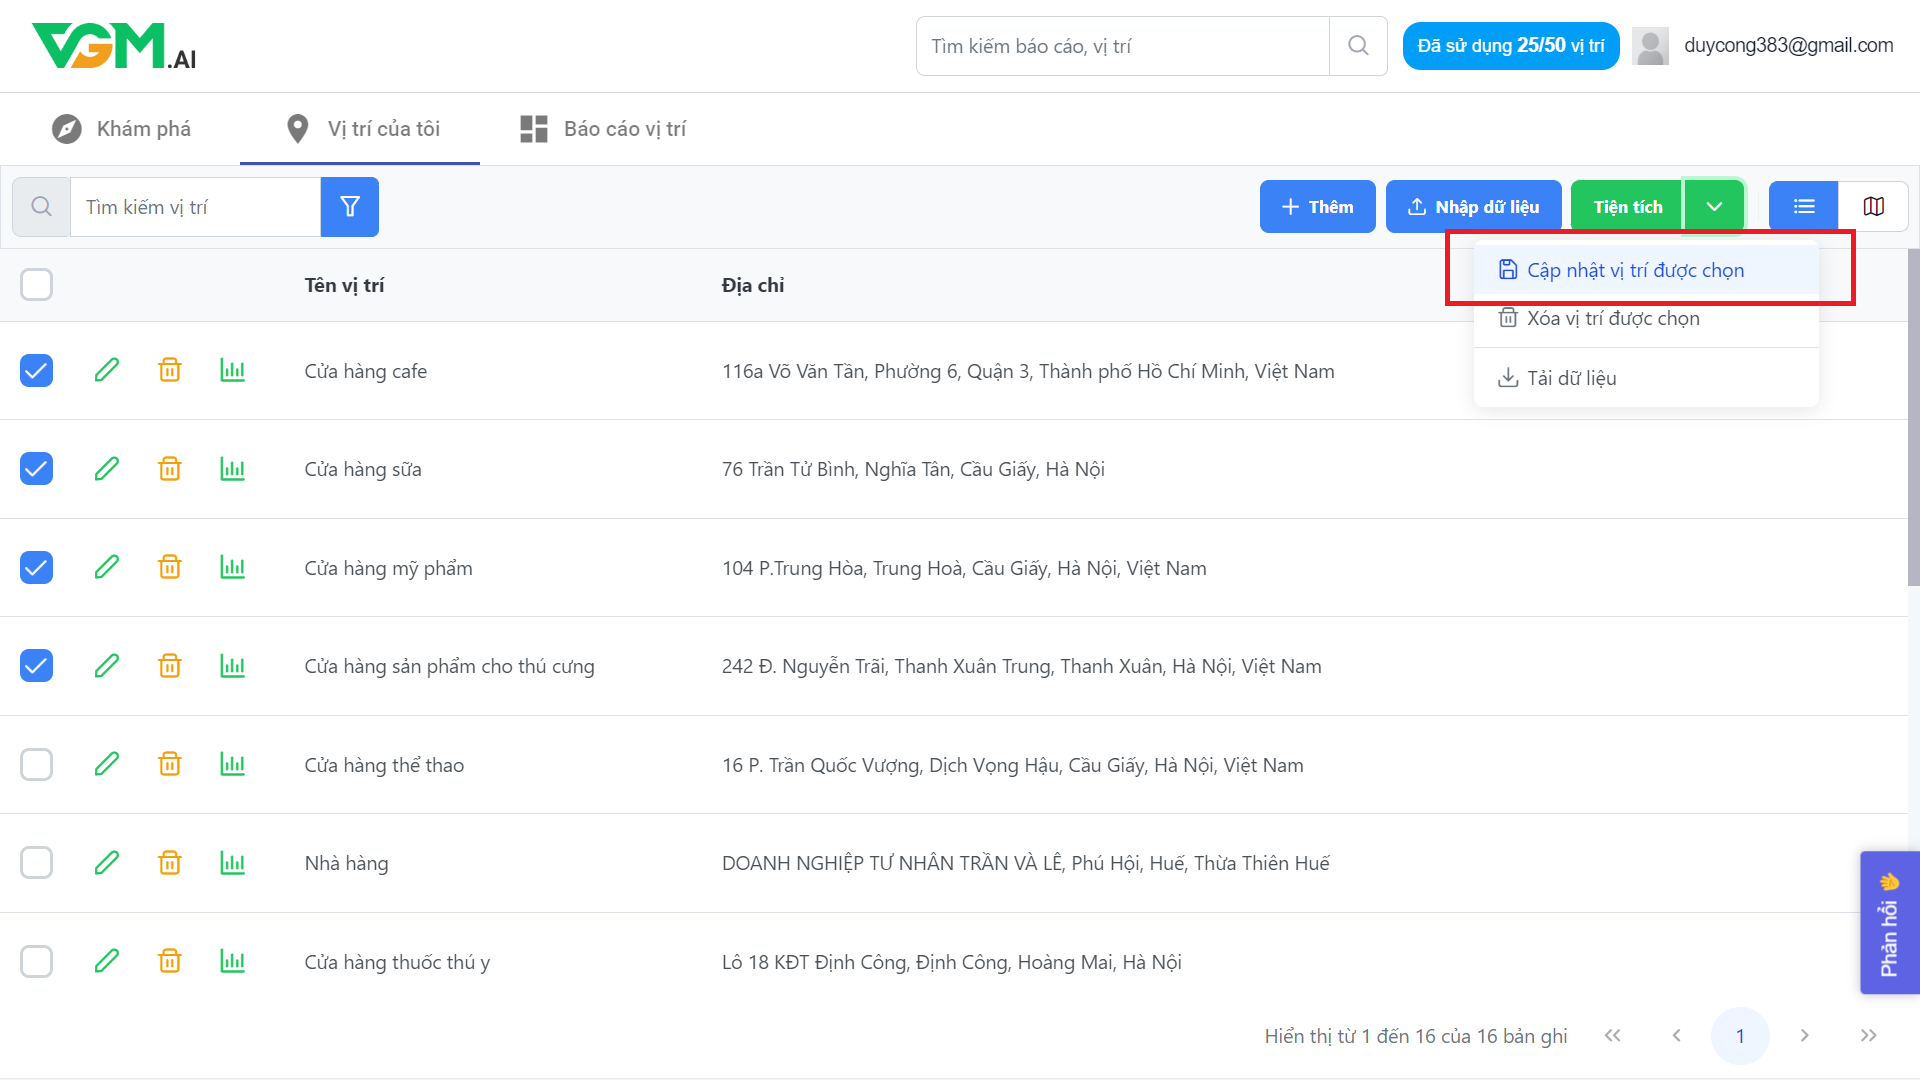Open chart report for Nhà hàng

pyautogui.click(x=232, y=862)
